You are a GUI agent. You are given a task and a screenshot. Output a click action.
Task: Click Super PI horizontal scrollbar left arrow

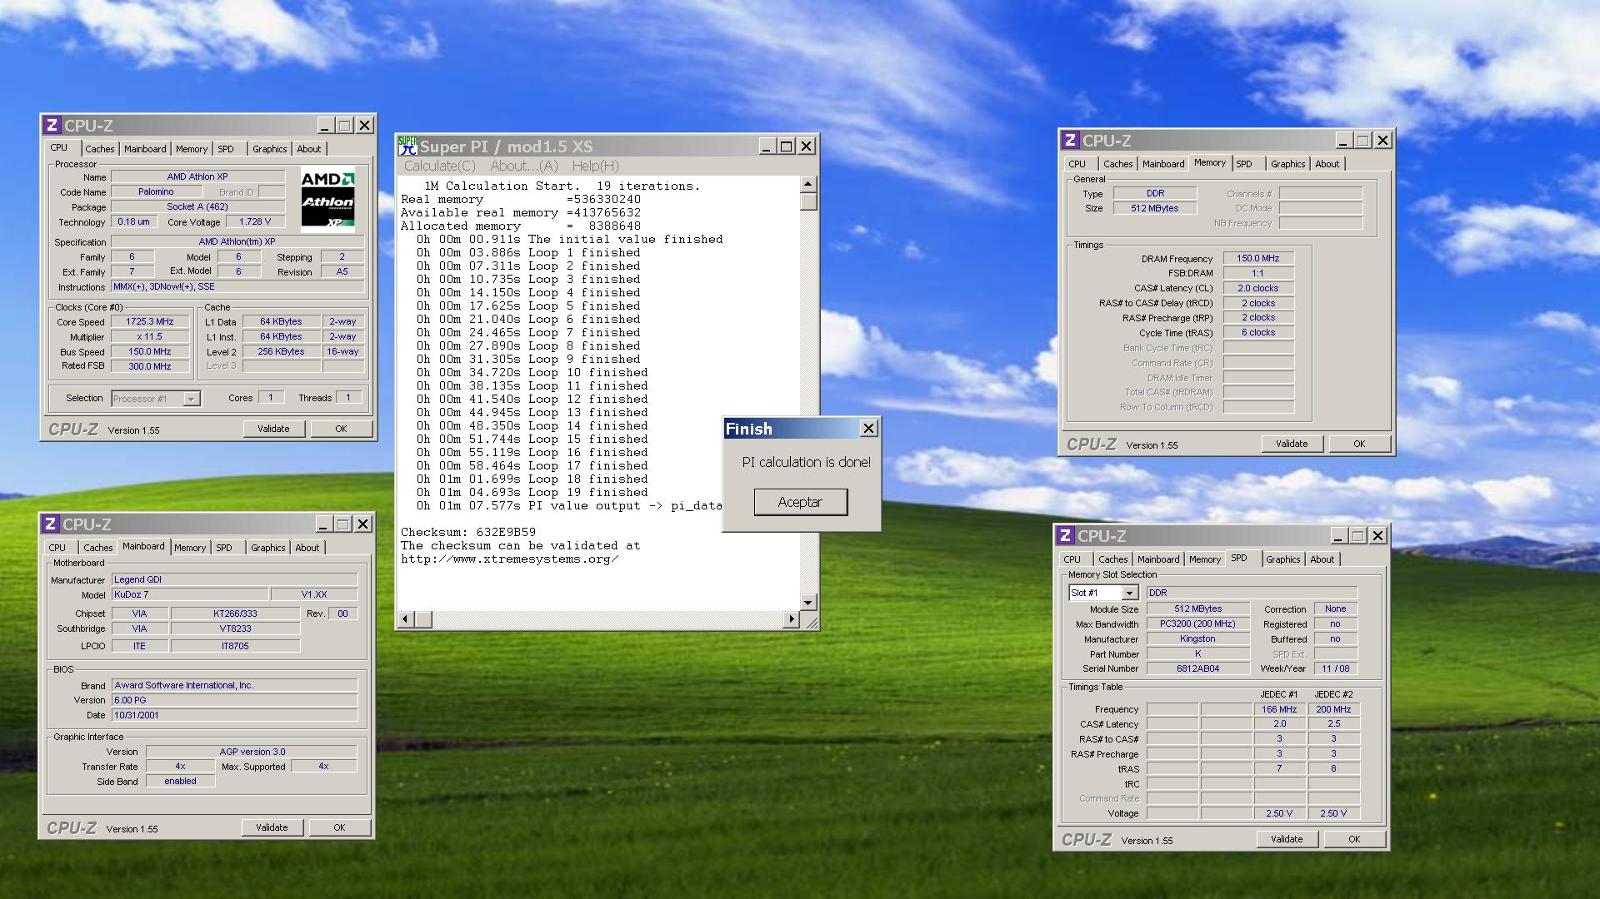click(406, 619)
